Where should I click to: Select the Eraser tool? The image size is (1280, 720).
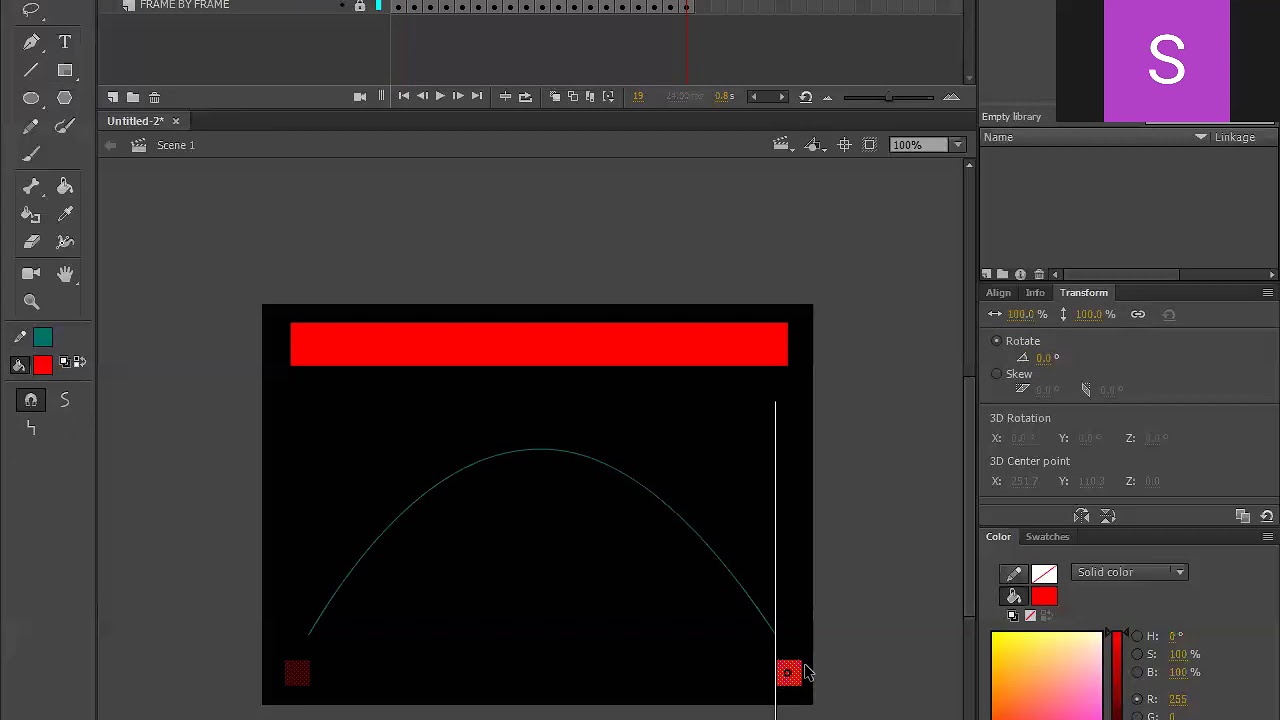pyautogui.click(x=31, y=242)
